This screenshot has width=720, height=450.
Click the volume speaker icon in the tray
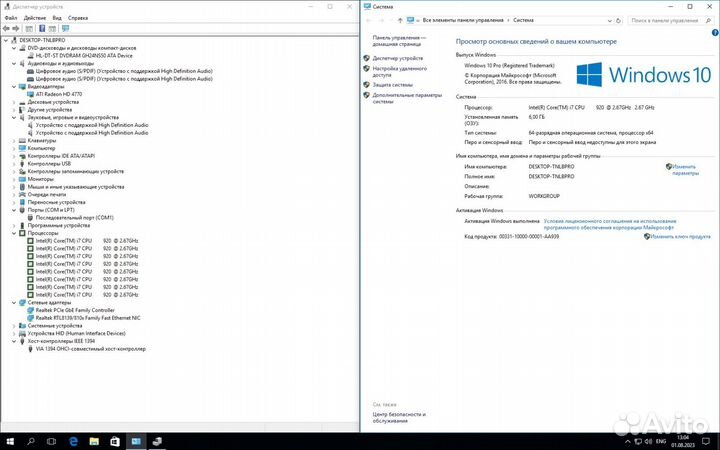click(648, 442)
